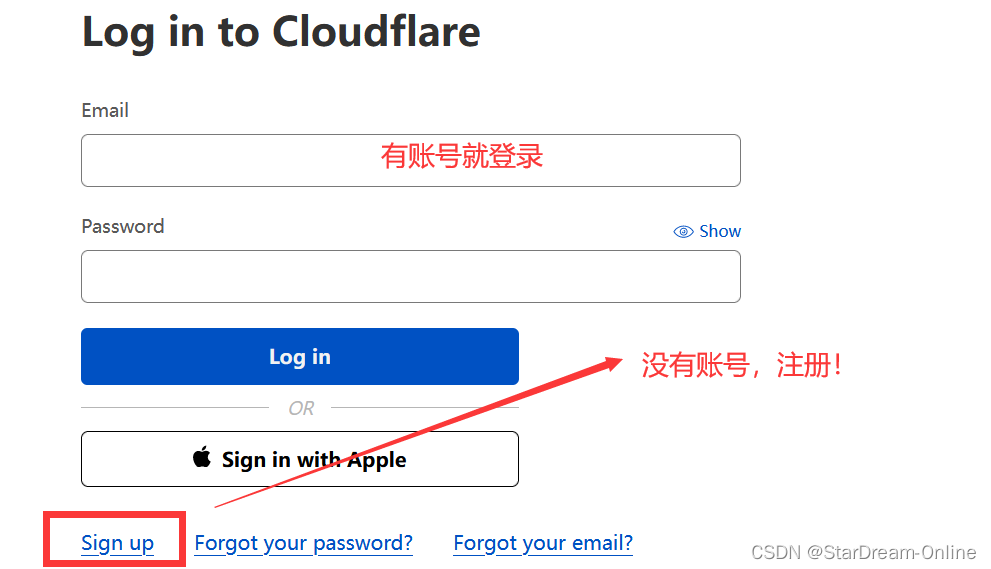Image resolution: width=991 pixels, height=569 pixels.
Task: Click the OR divider text
Action: click(x=301, y=408)
